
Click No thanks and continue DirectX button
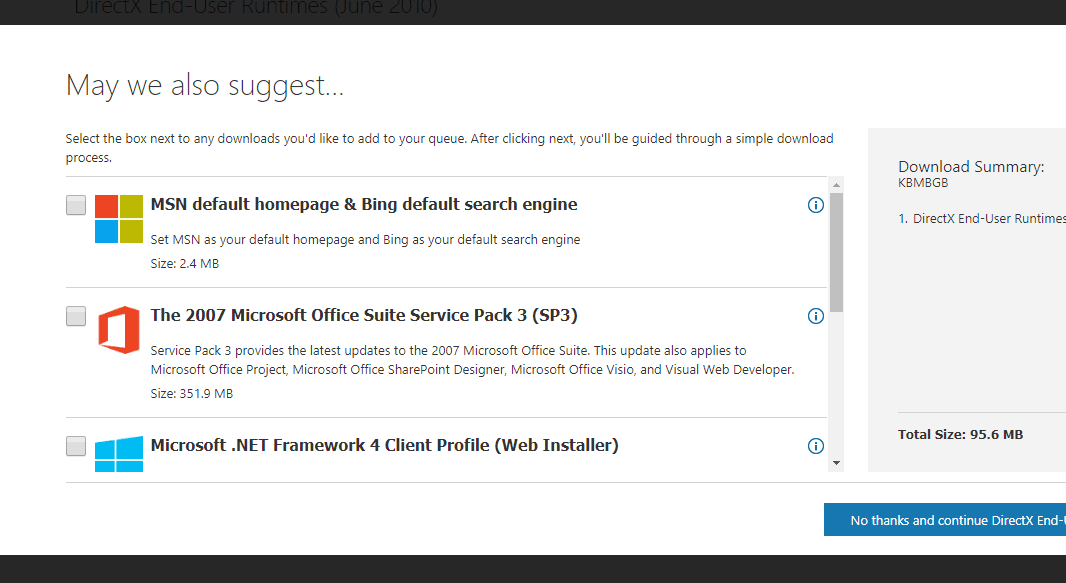(x=945, y=520)
